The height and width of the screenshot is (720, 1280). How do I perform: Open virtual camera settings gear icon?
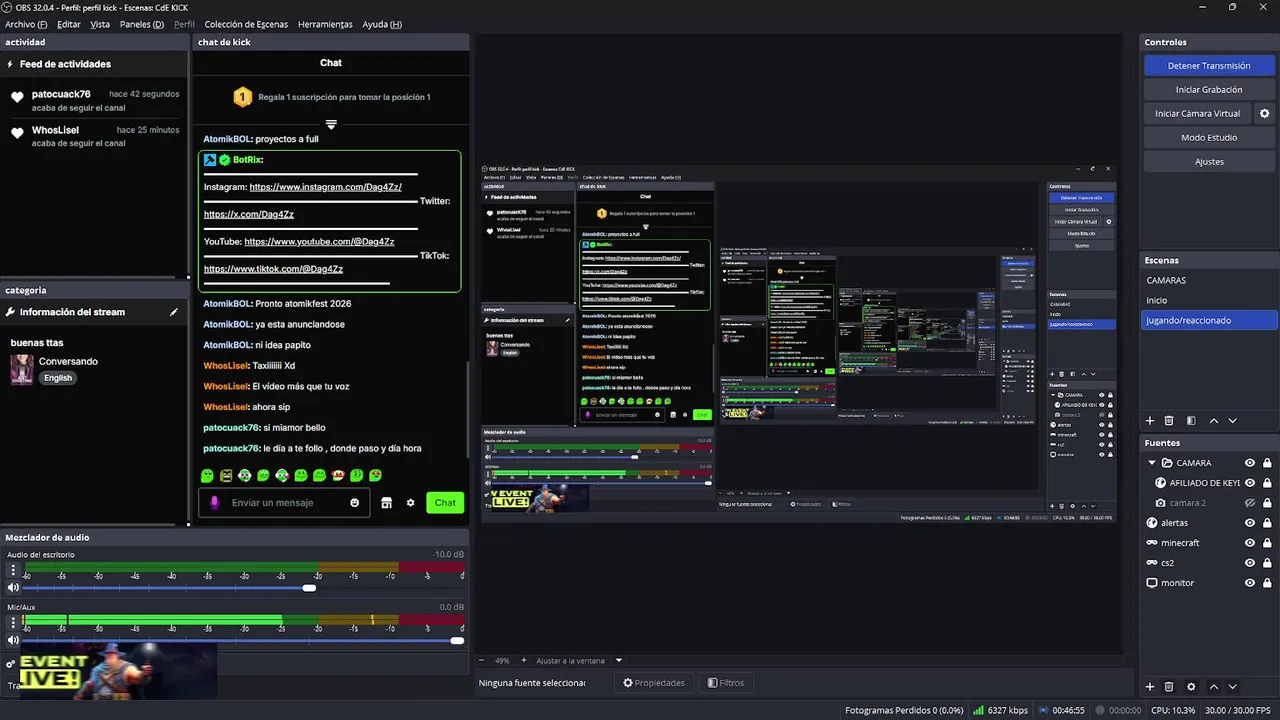(1264, 114)
